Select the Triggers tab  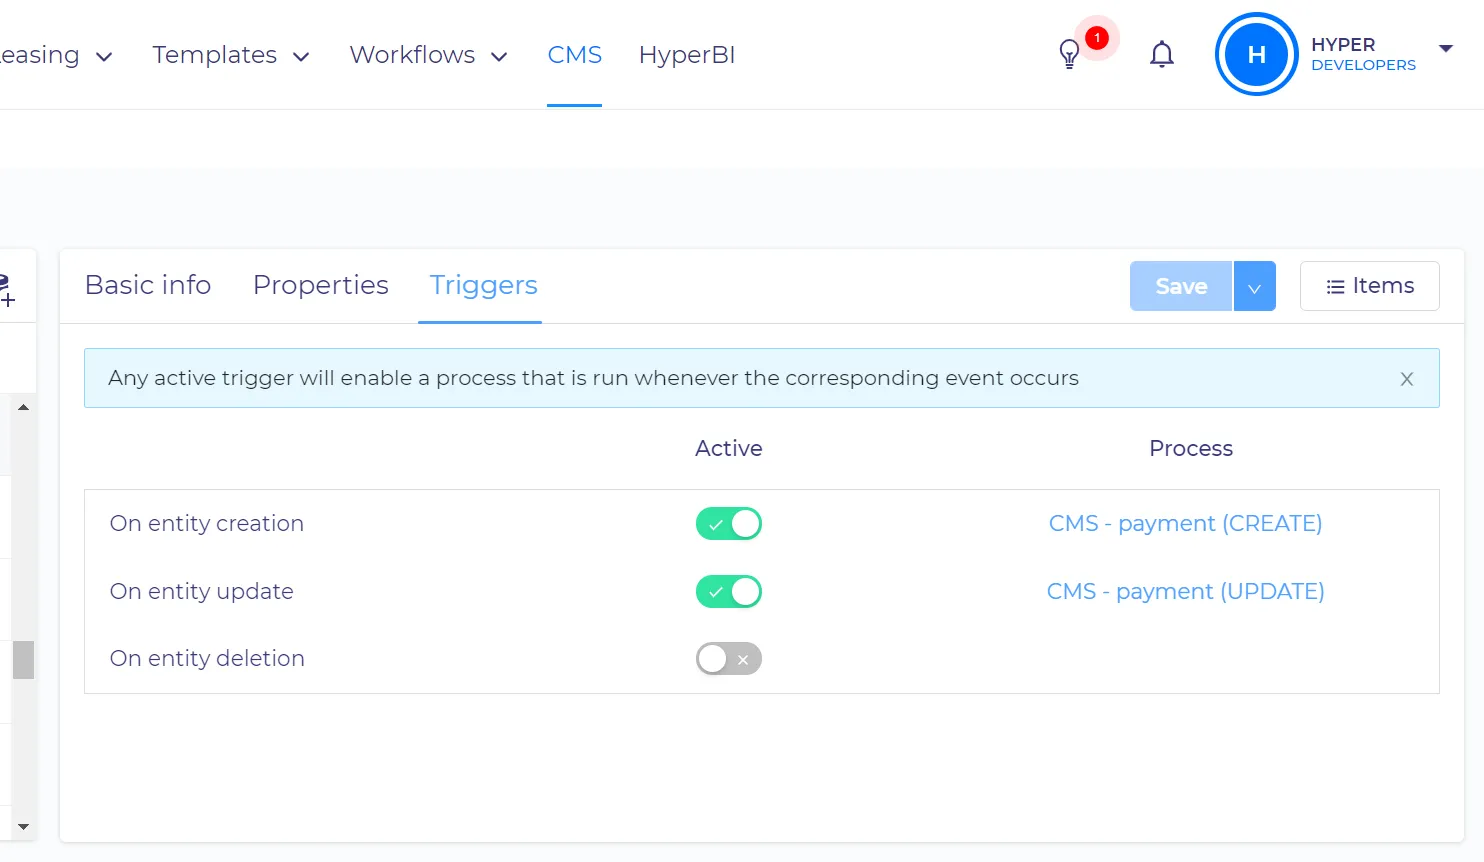[484, 285]
